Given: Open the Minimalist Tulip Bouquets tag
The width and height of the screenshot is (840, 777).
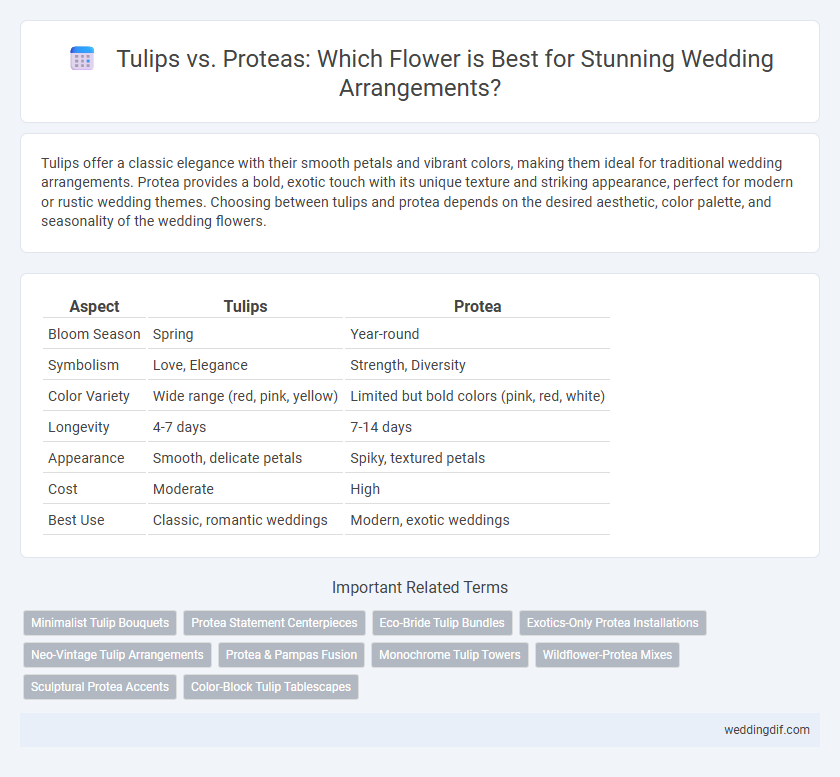Looking at the screenshot, I should 100,623.
